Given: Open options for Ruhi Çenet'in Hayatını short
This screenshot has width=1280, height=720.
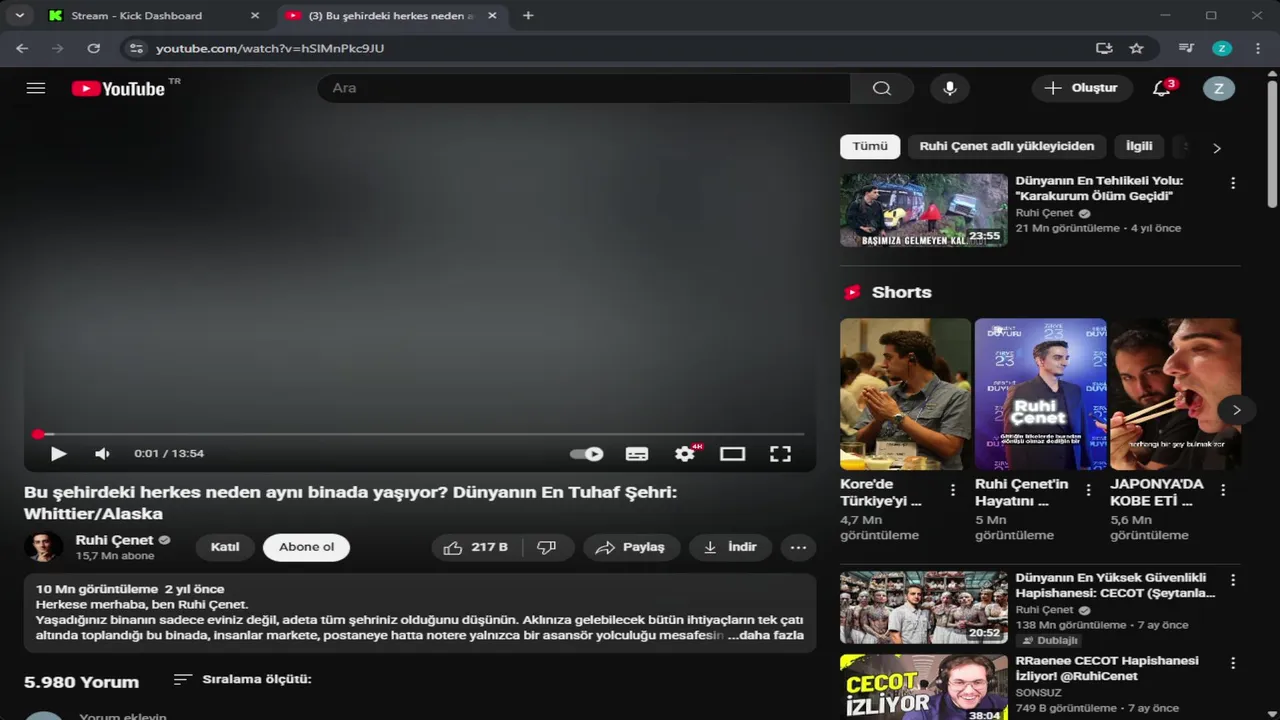Looking at the screenshot, I should pos(1088,490).
